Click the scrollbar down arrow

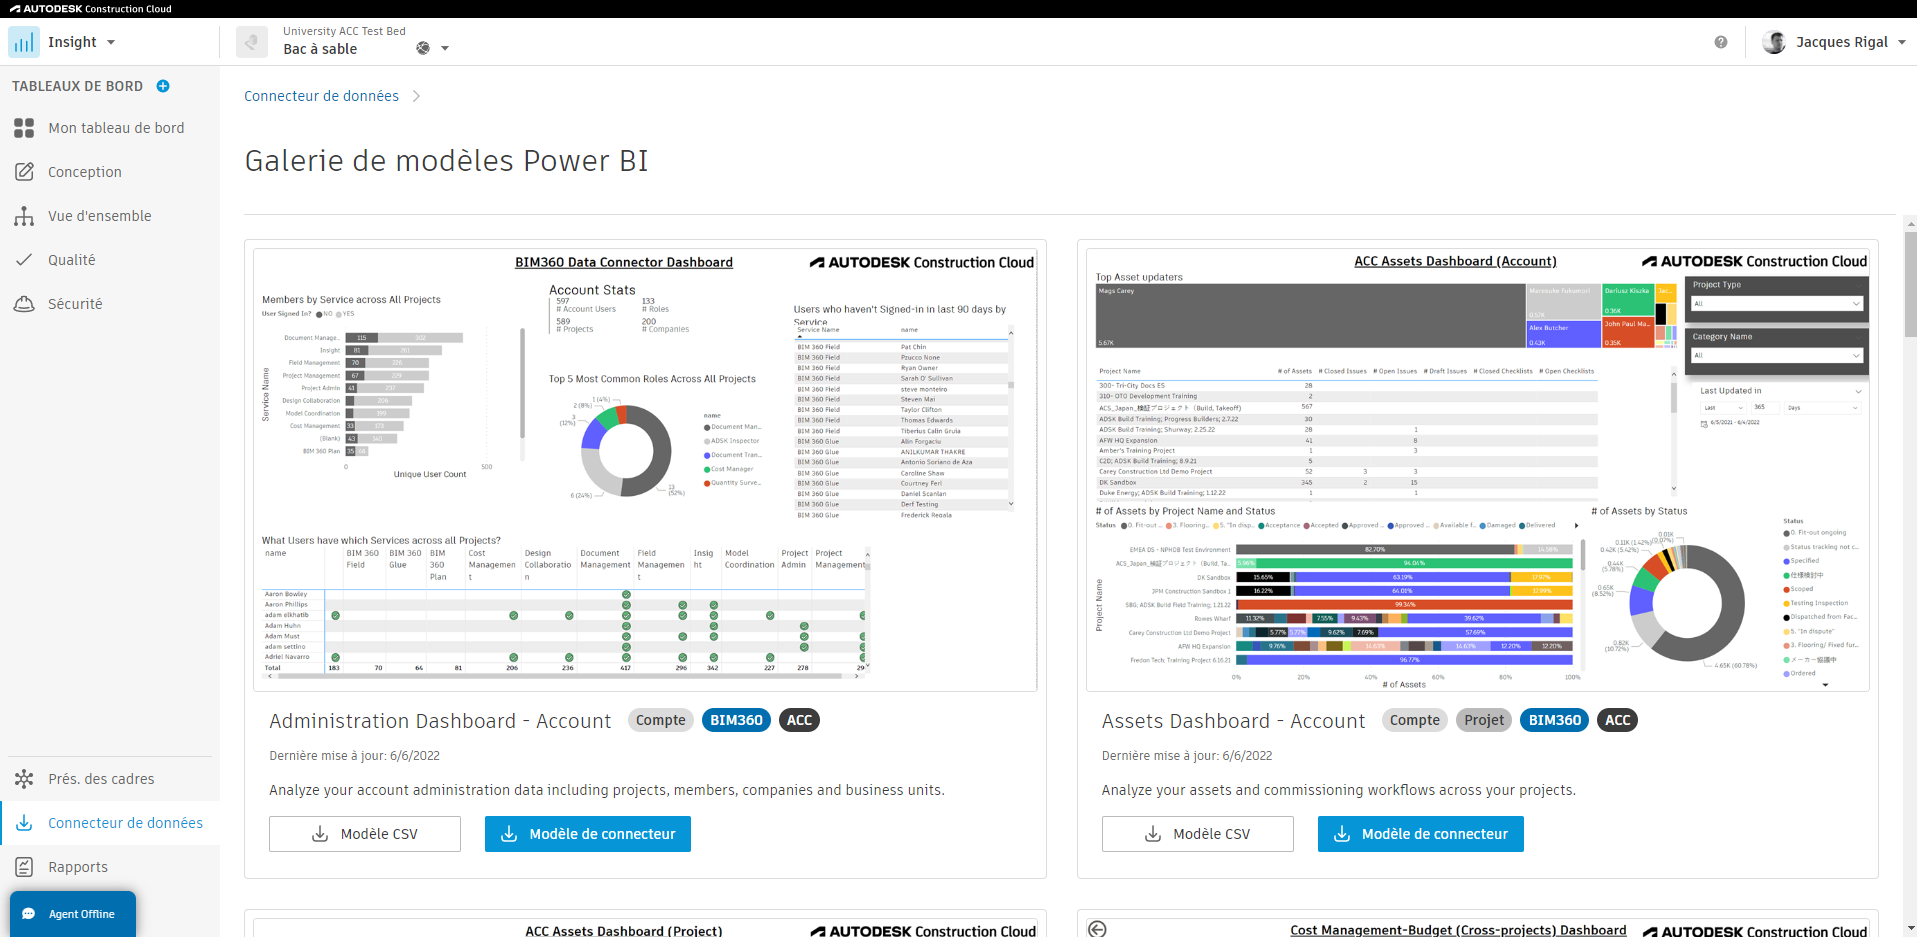1910,928
